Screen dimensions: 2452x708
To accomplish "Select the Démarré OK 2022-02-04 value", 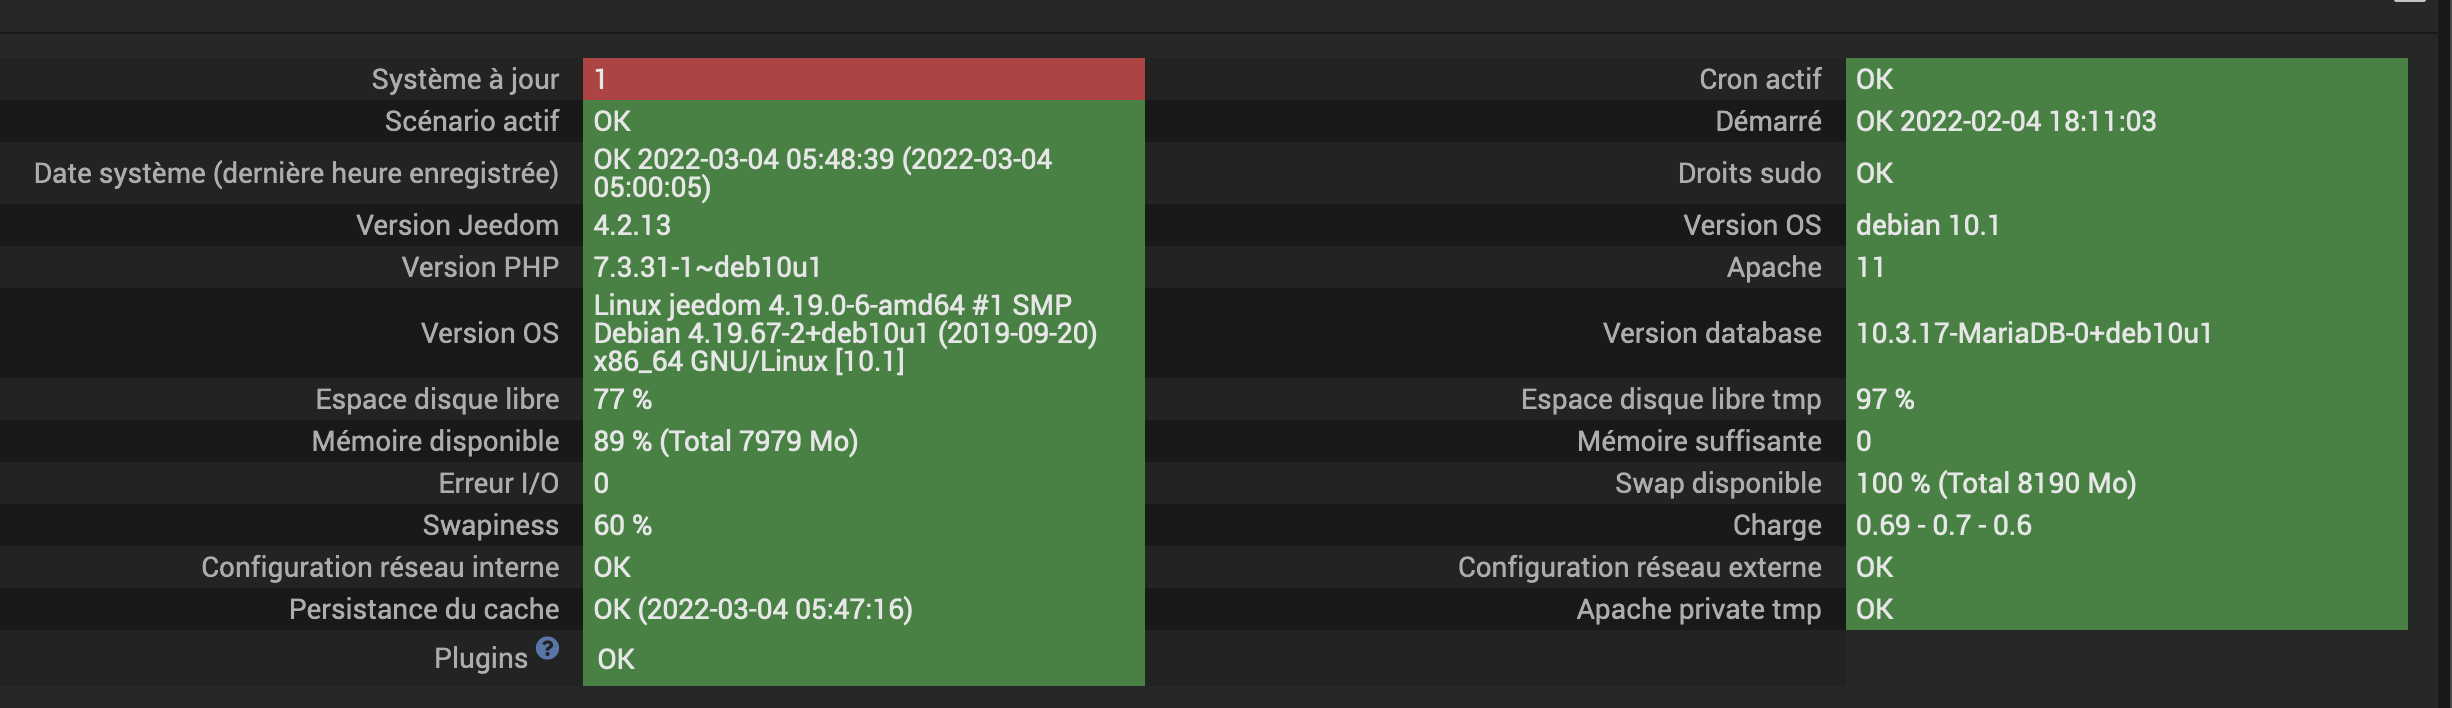I will (x=2127, y=121).
